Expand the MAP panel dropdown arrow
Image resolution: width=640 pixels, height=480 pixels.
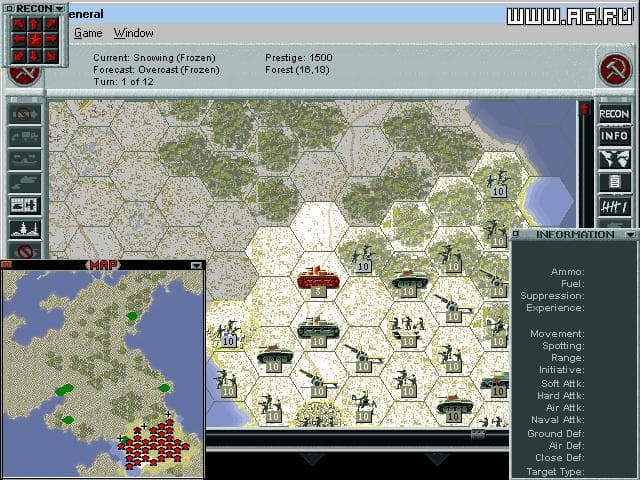click(x=196, y=265)
